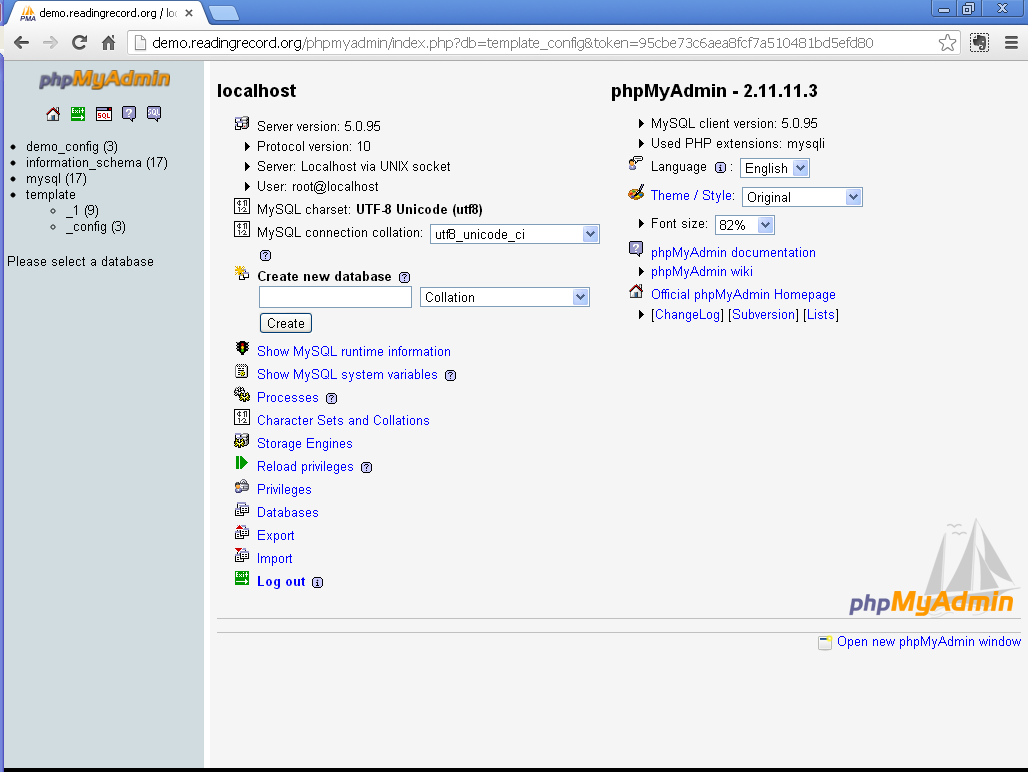Click help icon beside Reload privileges
This screenshot has height=772, width=1028.
[366, 467]
